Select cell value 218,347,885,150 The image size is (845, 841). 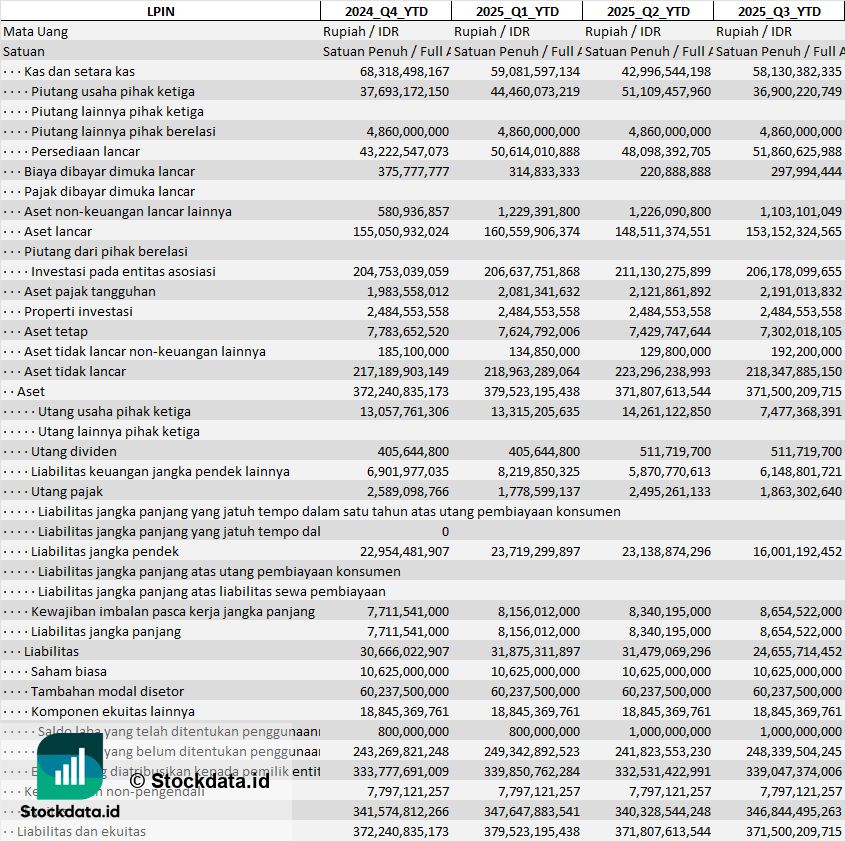click(x=794, y=371)
